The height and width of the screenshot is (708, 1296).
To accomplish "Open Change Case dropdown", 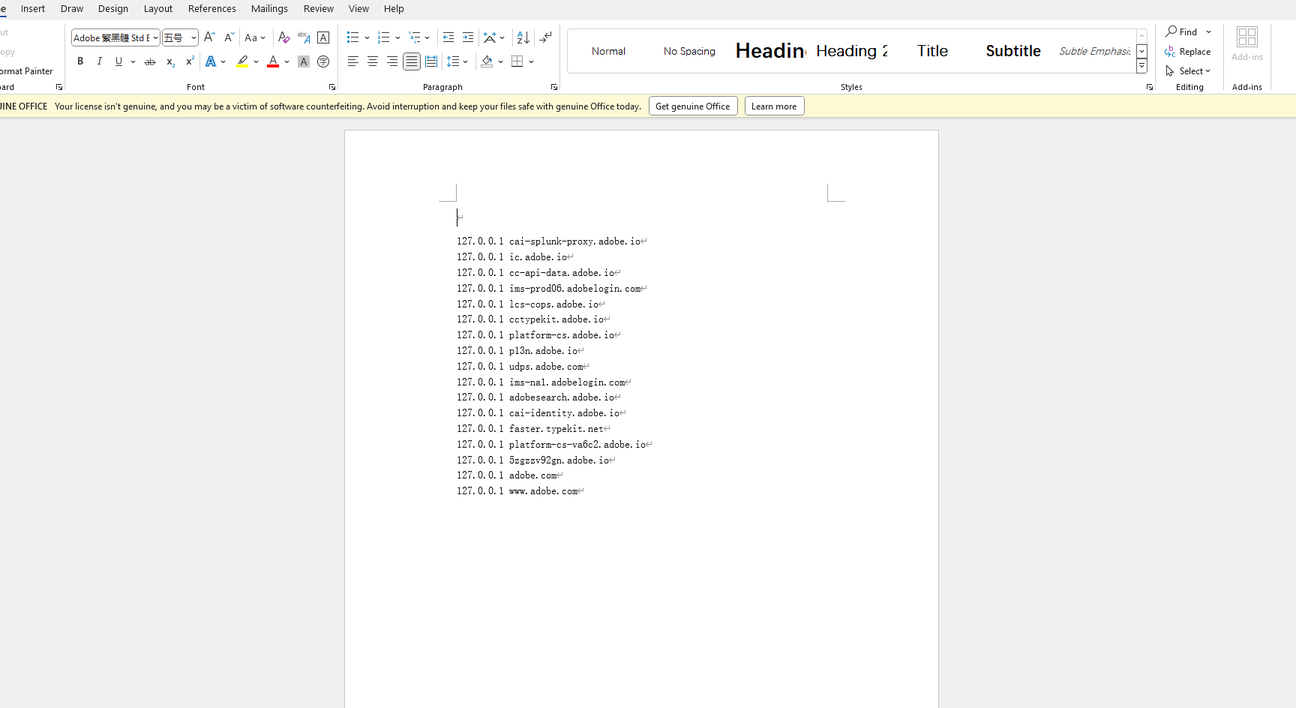I will click(255, 38).
